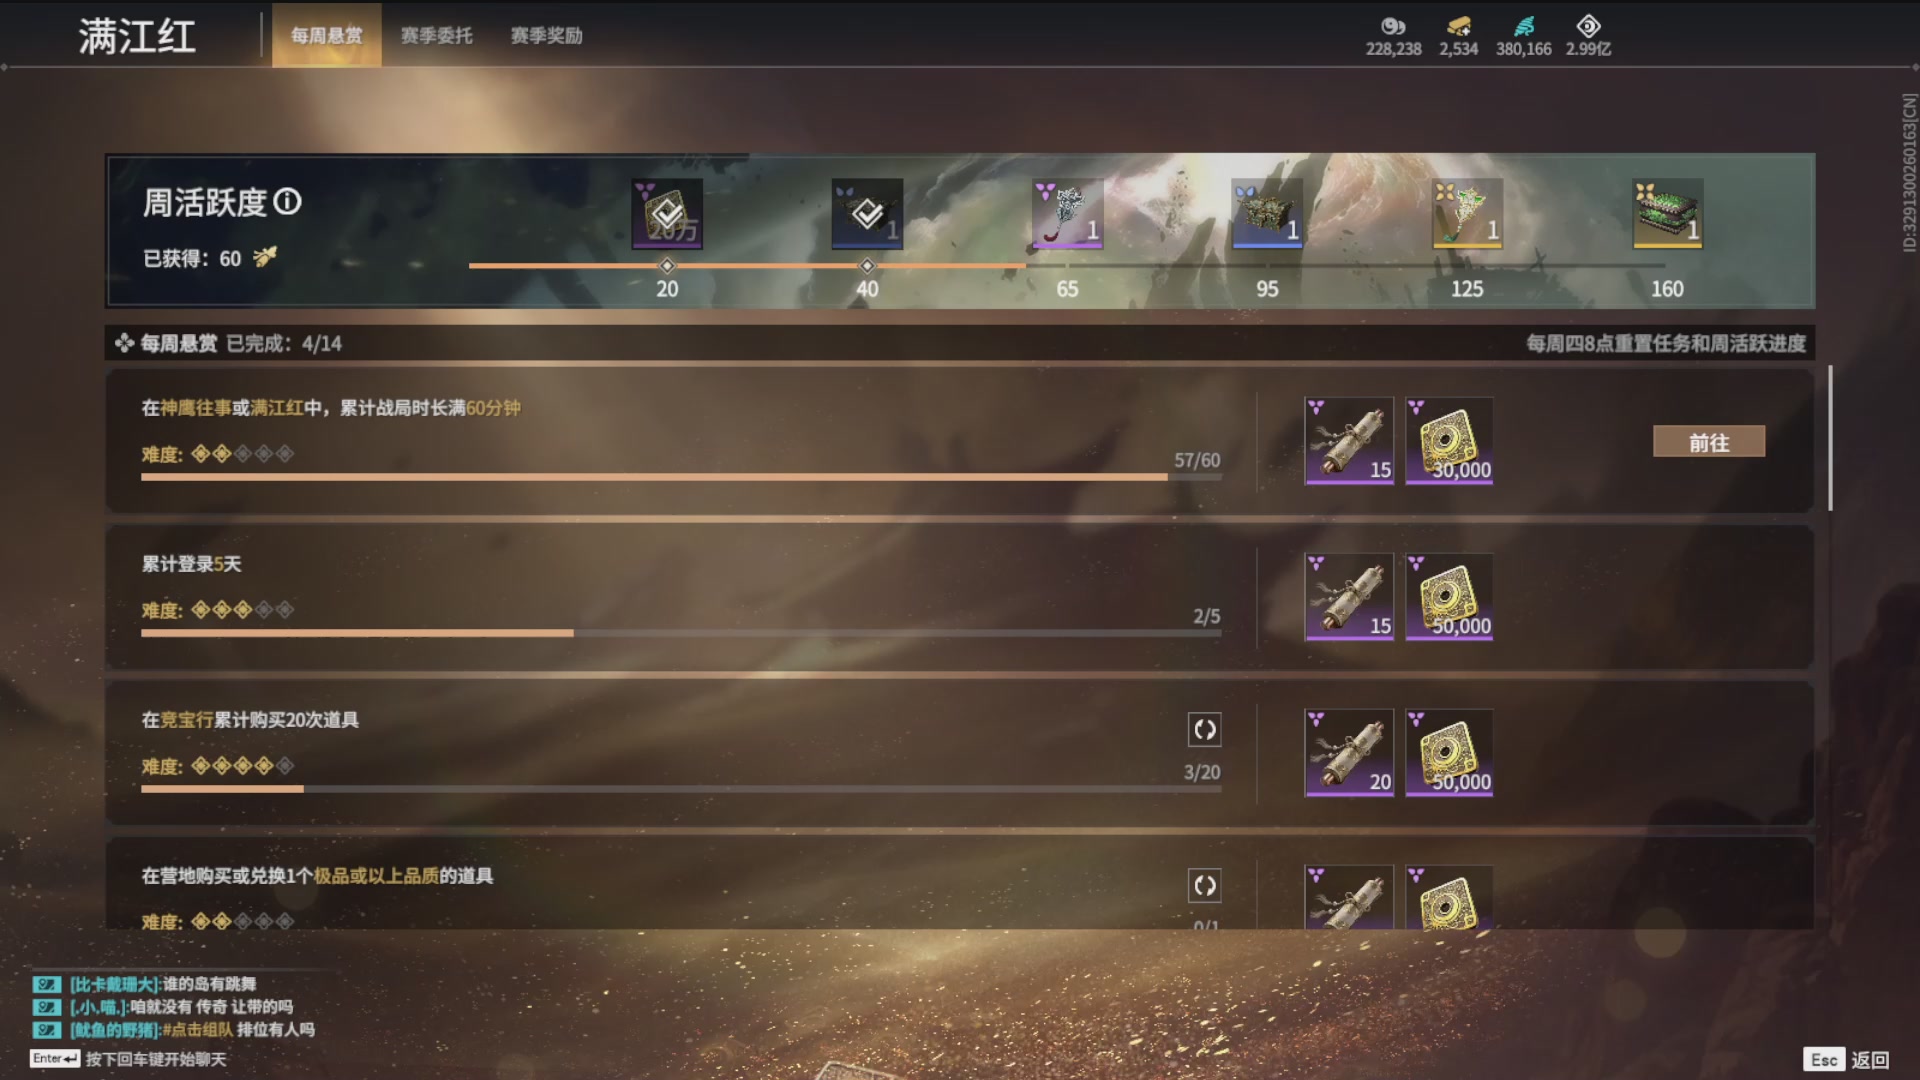Open the 每周悬赏 tab

[326, 35]
